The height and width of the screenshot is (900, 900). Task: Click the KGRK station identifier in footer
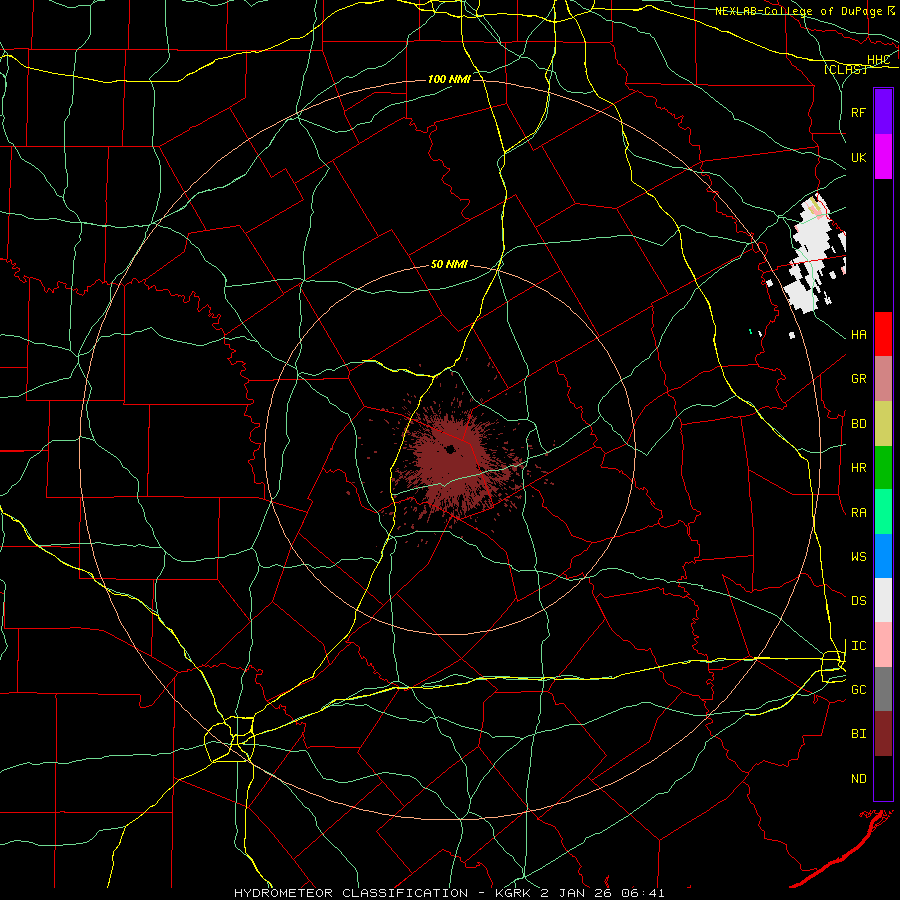(x=515, y=893)
